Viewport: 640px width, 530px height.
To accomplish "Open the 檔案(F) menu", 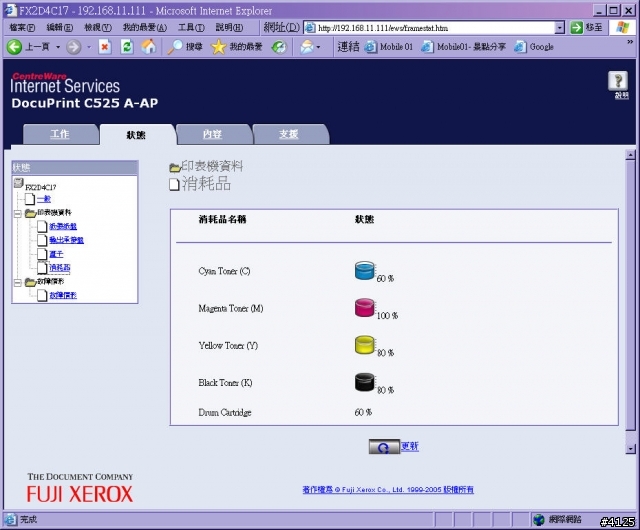I will click(22, 27).
